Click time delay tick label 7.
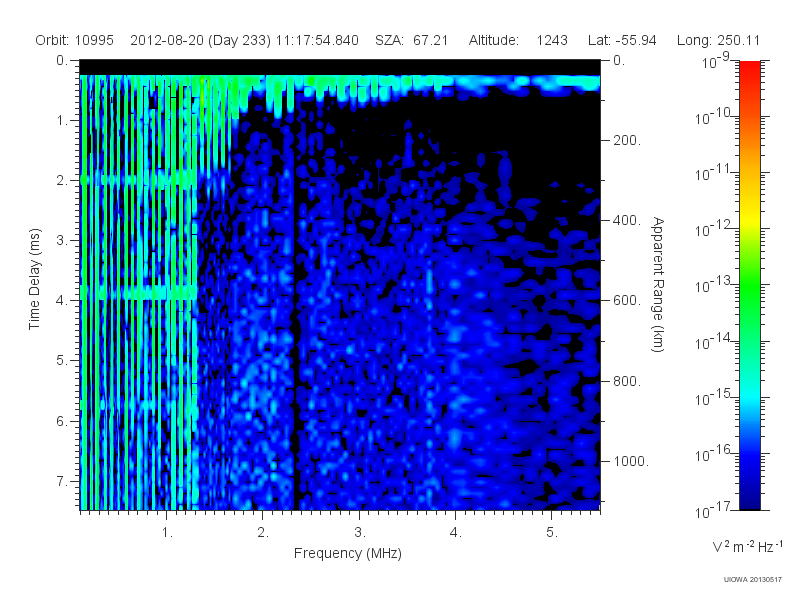Screen dimensions: 800x600 (62, 481)
